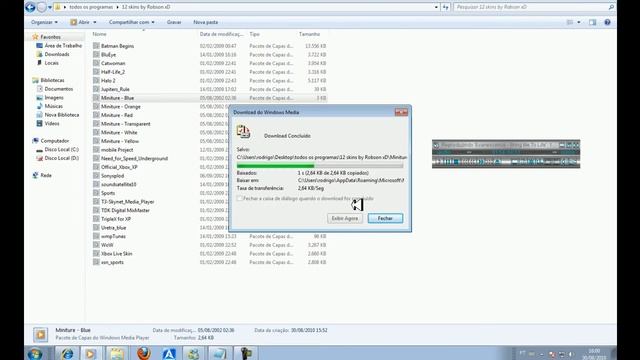Screen dimensions: 640x360
Task: Tick 'Fechar a caixa de diálogo' checkbox
Action: pos(240,198)
